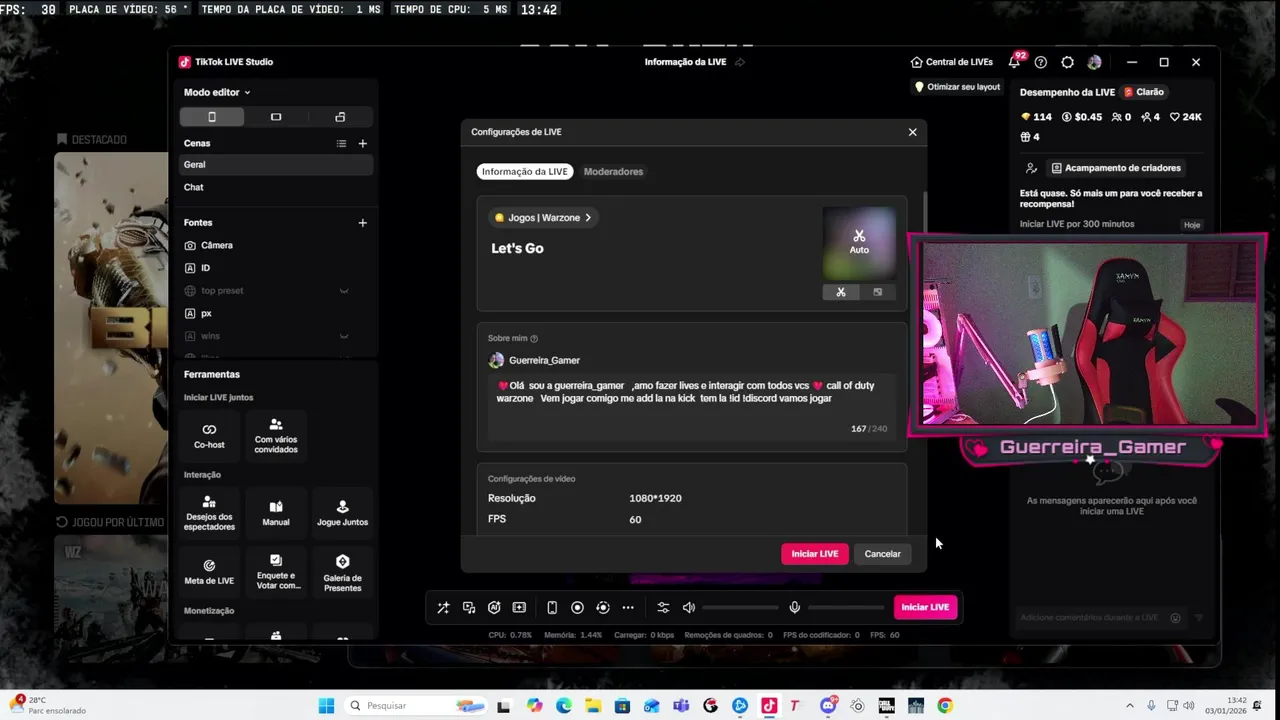Click Iniciar LIVE on bottom toolbar

pyautogui.click(x=925, y=607)
